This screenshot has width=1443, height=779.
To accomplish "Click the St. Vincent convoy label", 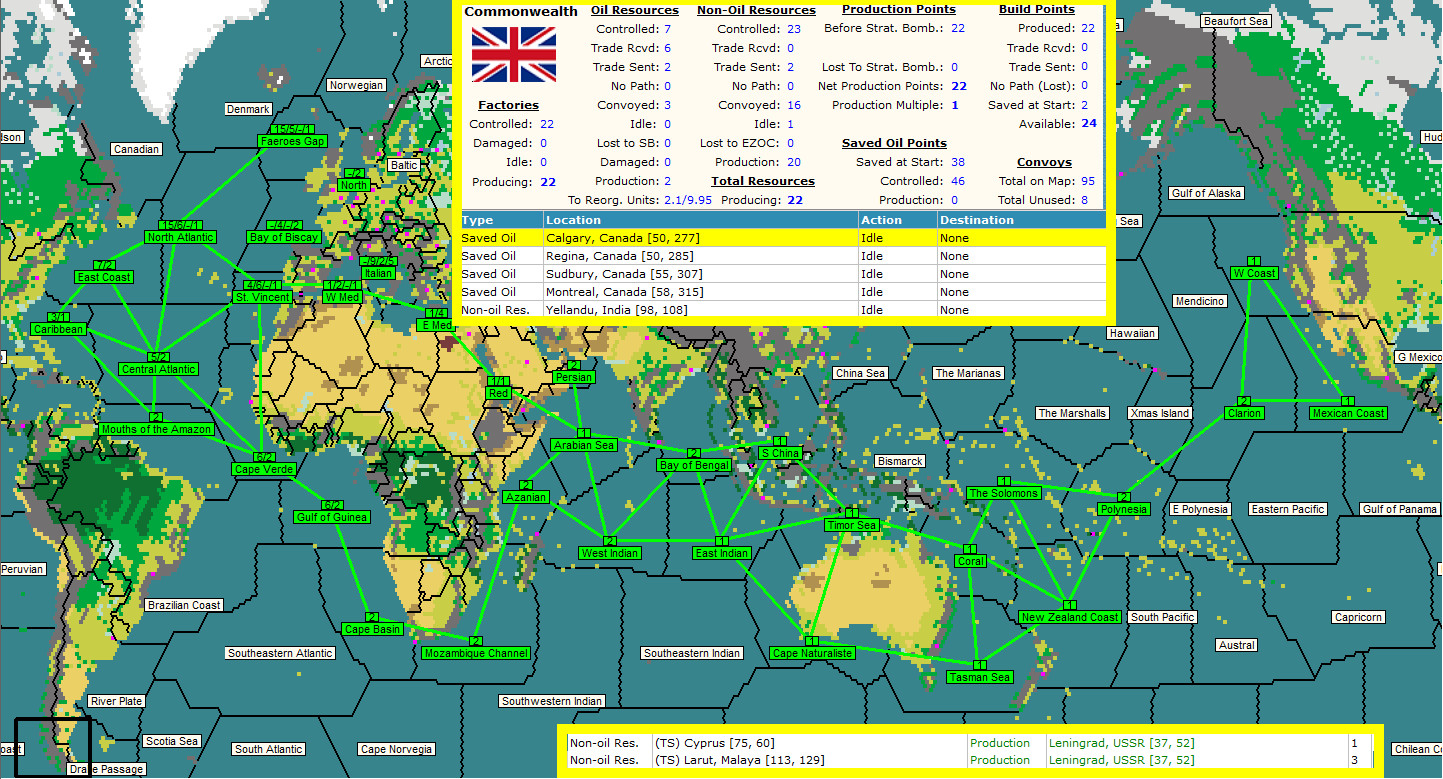I will click(x=262, y=298).
